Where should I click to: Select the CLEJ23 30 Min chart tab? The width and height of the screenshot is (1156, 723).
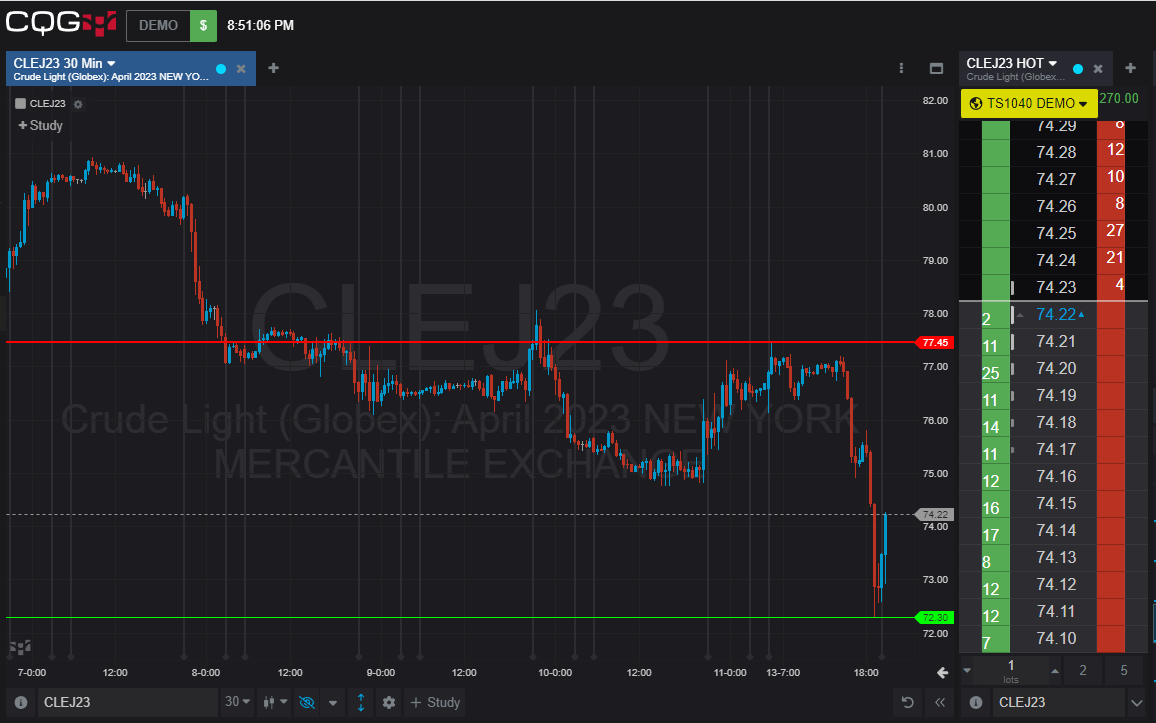point(110,68)
